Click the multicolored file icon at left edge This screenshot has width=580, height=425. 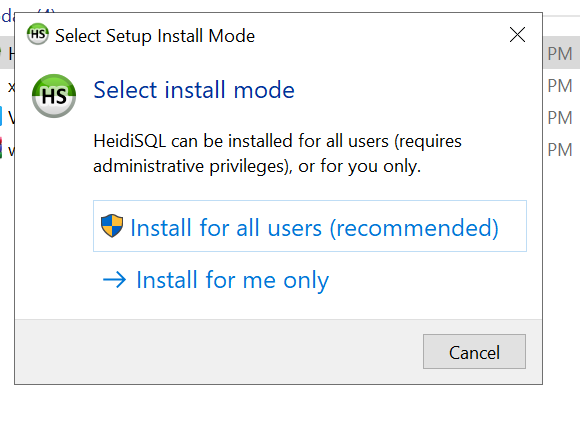point(1,148)
